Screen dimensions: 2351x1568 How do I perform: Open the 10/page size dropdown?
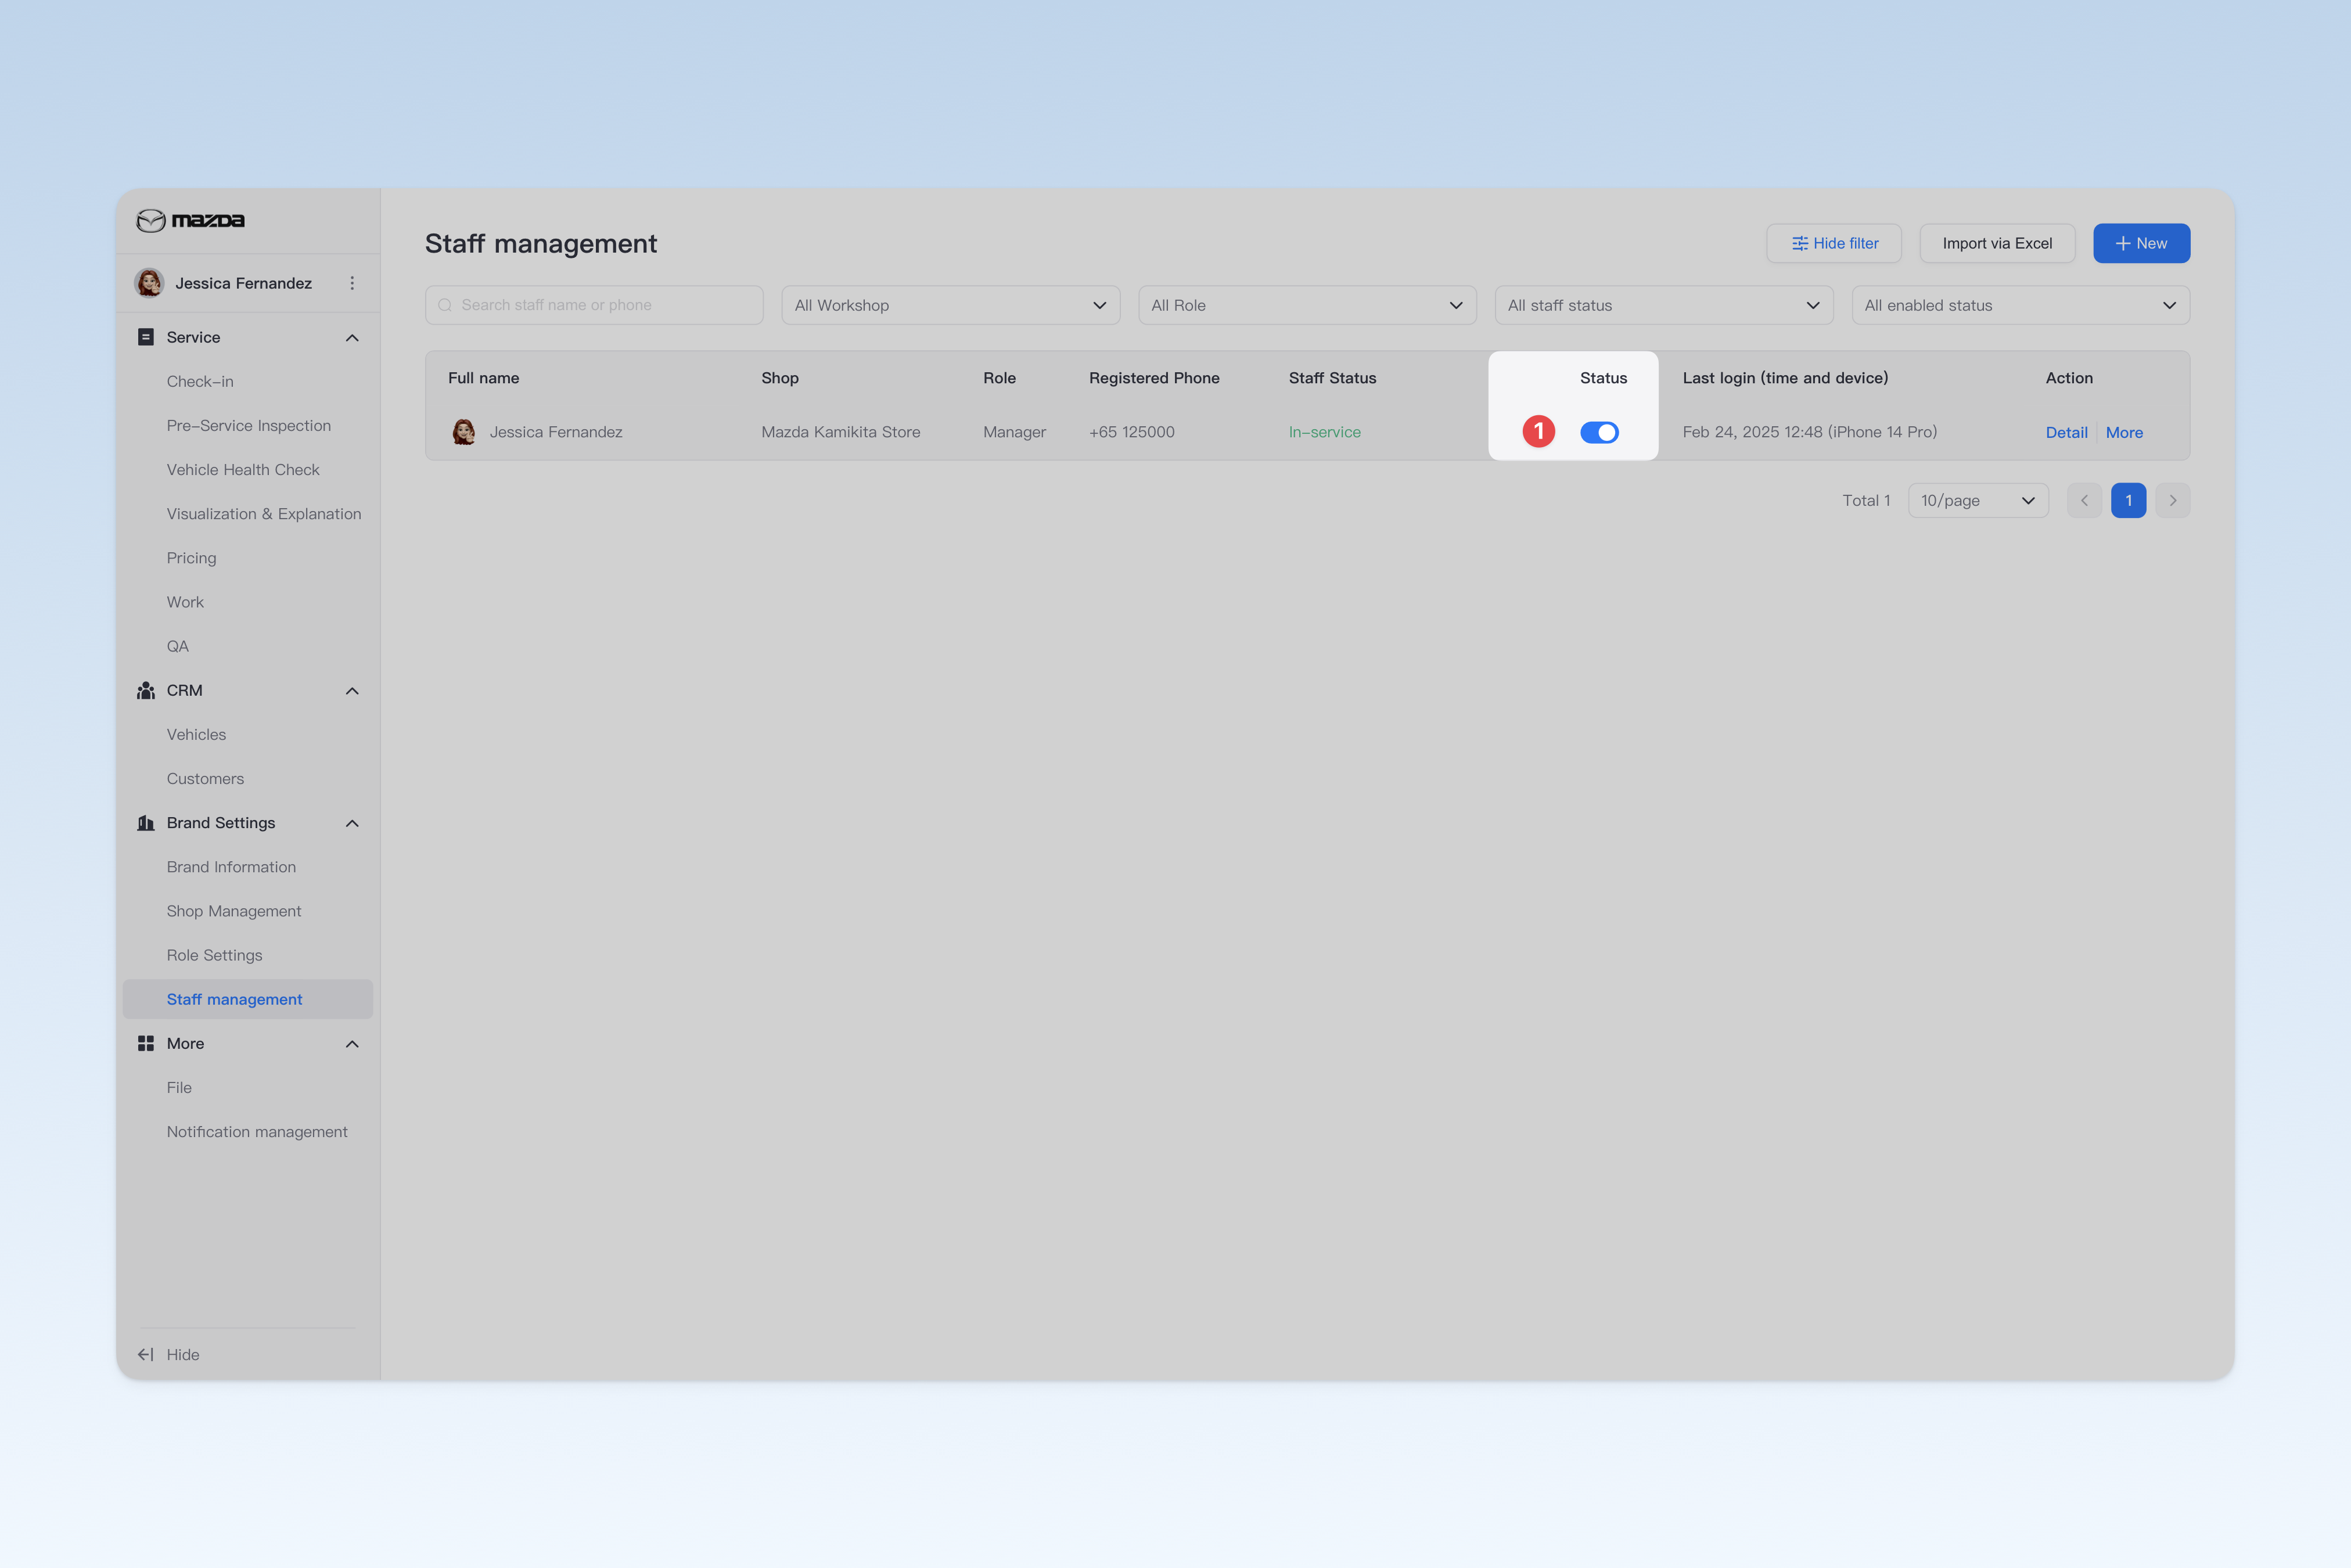coord(1978,500)
